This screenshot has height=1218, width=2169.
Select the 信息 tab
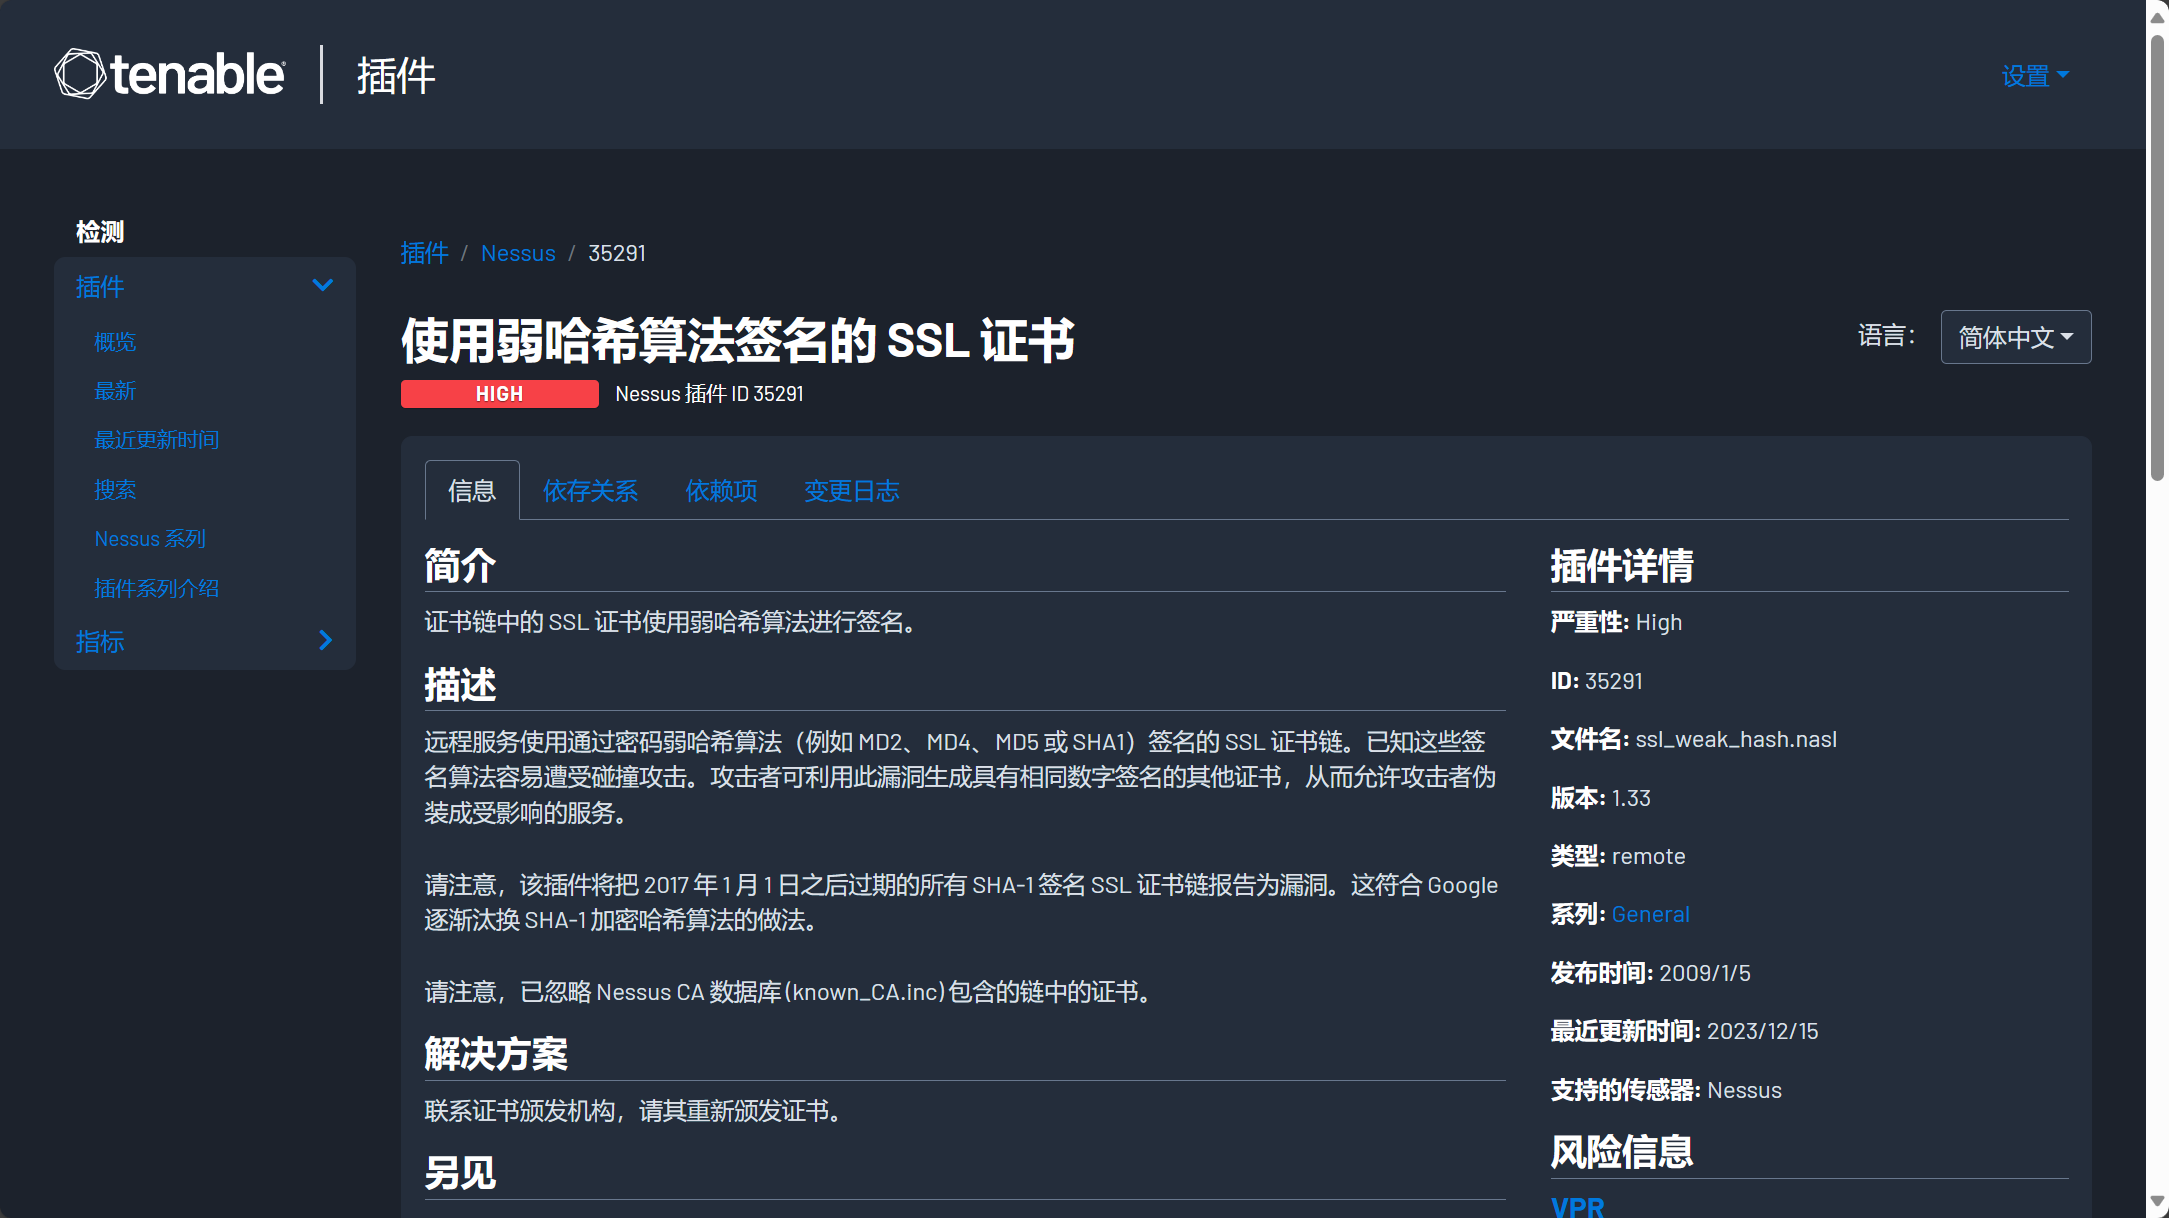[x=471, y=491]
